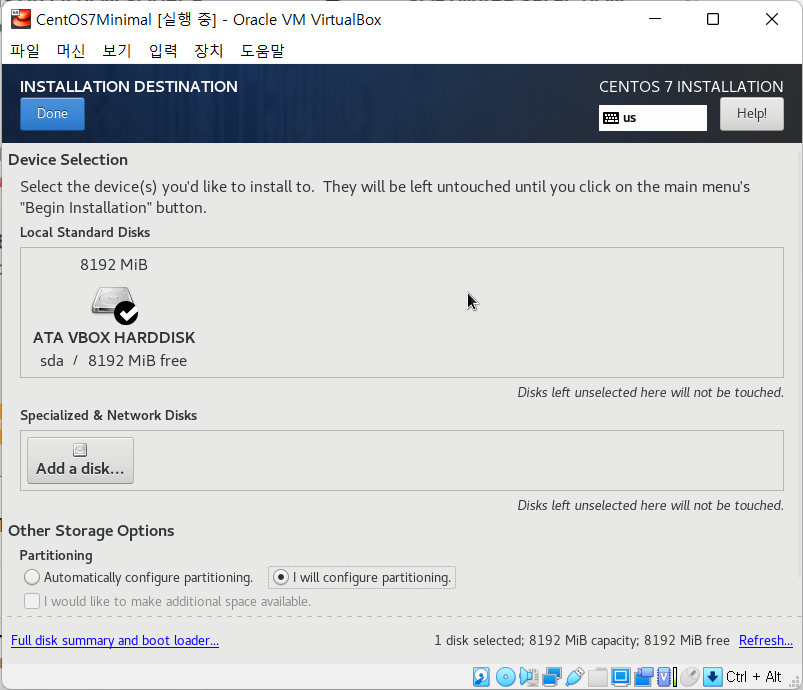Click the VirtualBox app icon in title bar

point(21,19)
